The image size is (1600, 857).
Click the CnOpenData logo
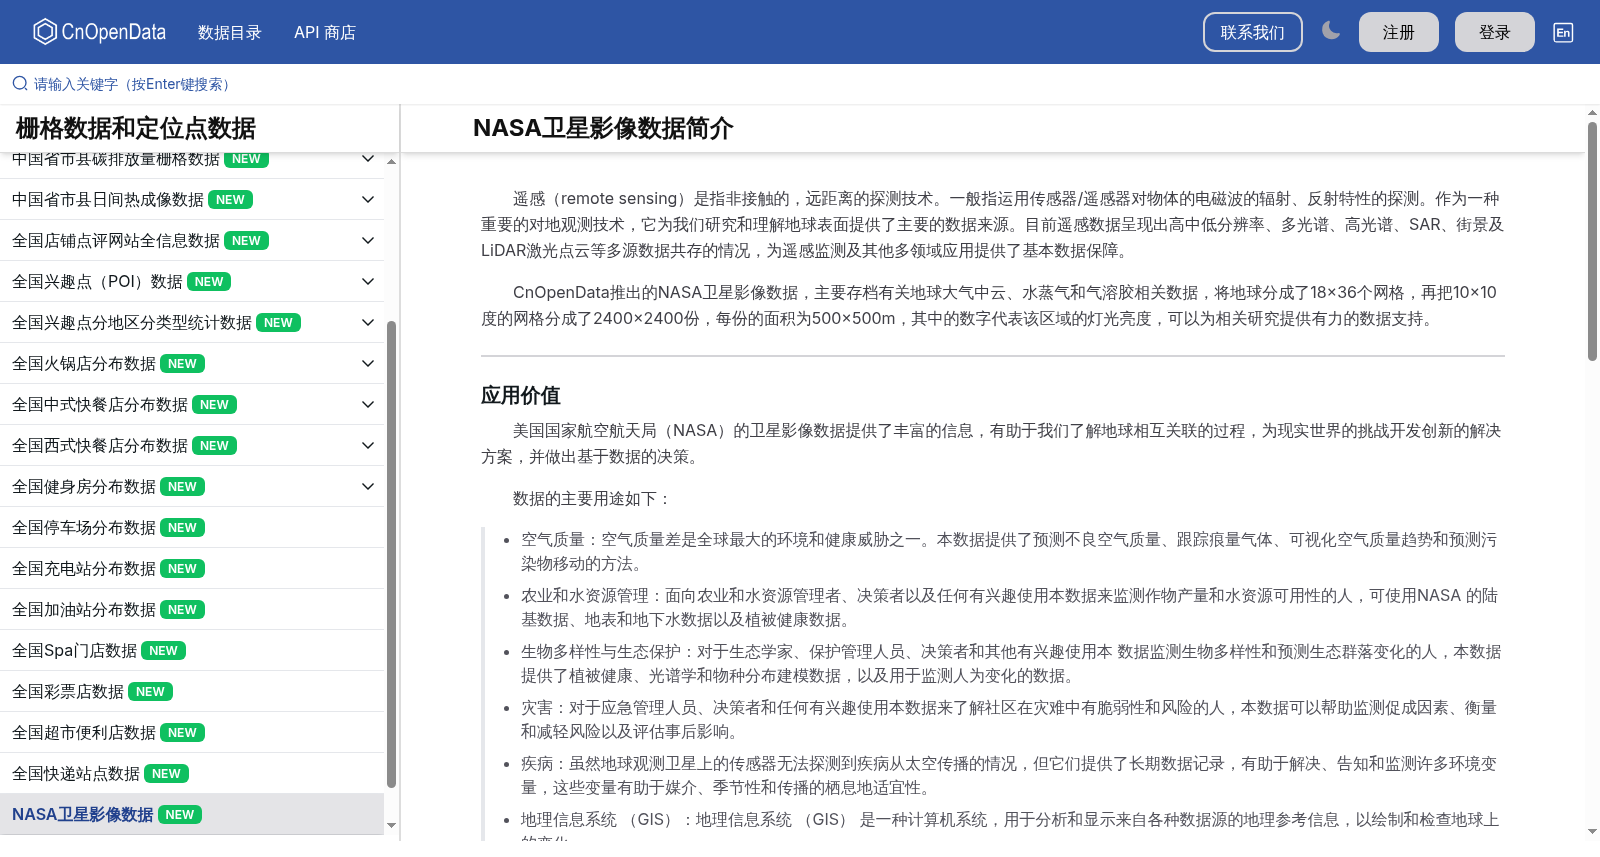click(99, 32)
